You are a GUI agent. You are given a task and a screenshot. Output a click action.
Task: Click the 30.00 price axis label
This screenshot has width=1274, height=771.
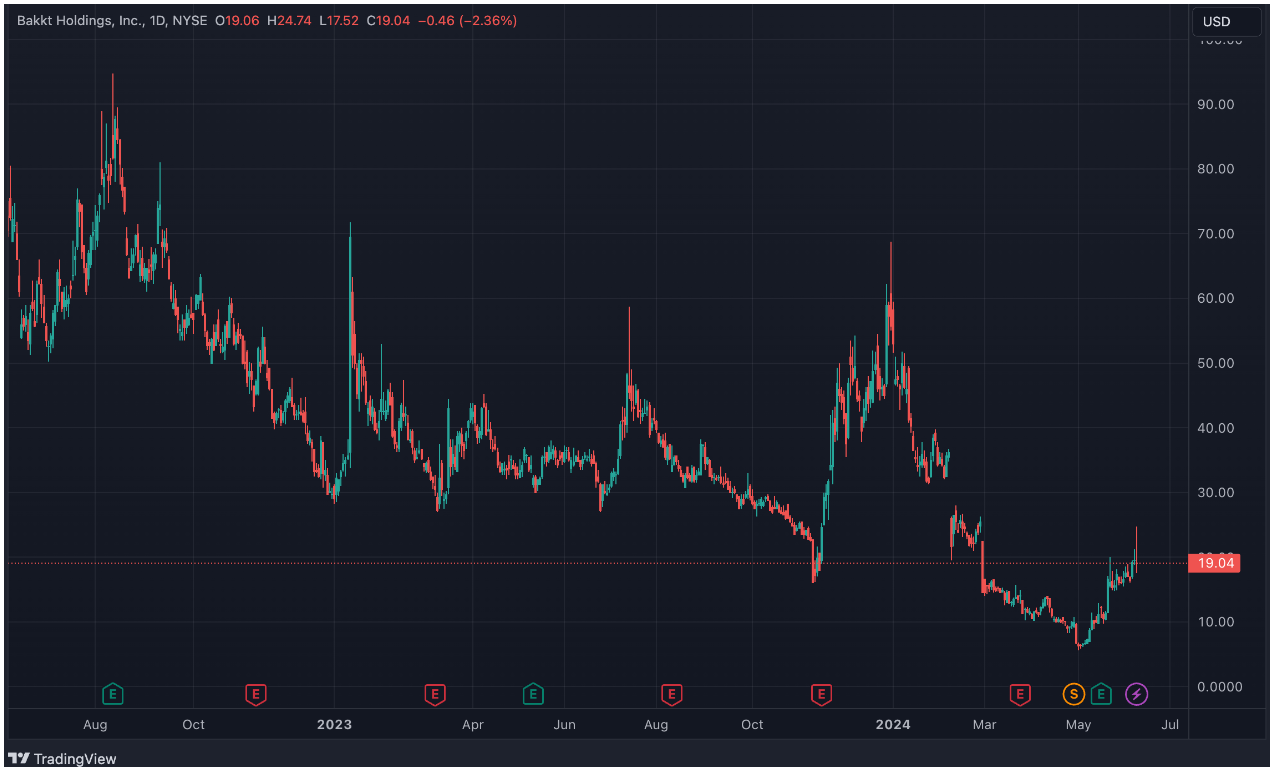pyautogui.click(x=1217, y=493)
